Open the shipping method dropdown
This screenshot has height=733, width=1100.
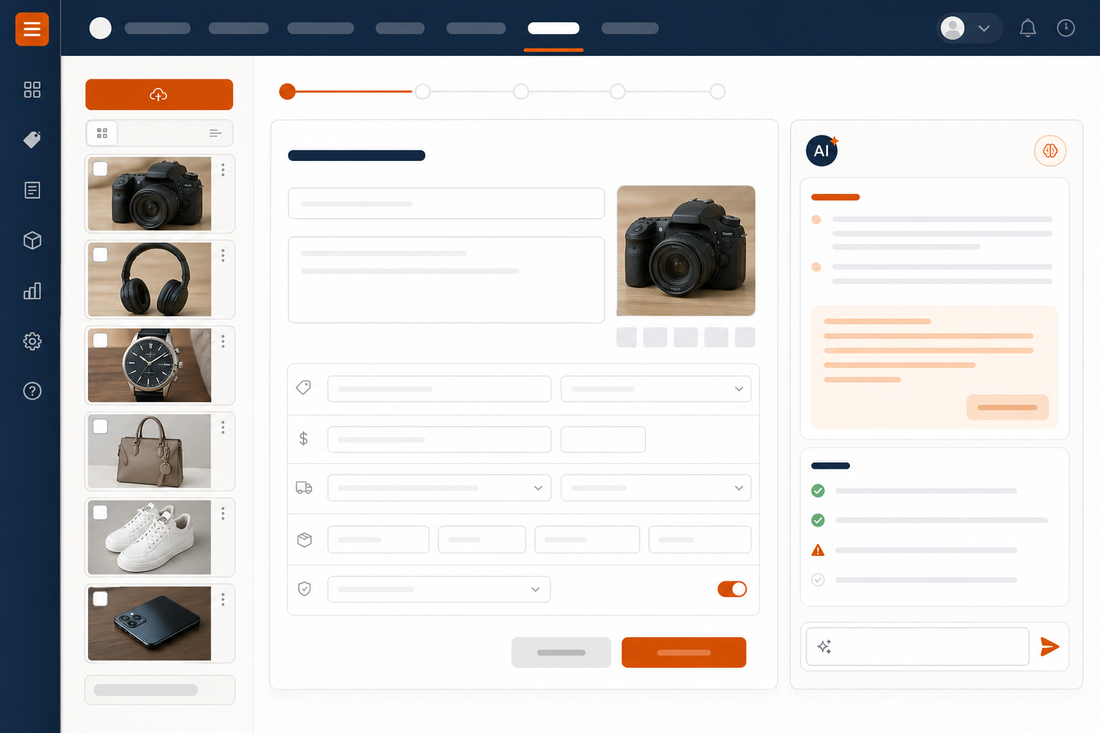tap(439, 488)
